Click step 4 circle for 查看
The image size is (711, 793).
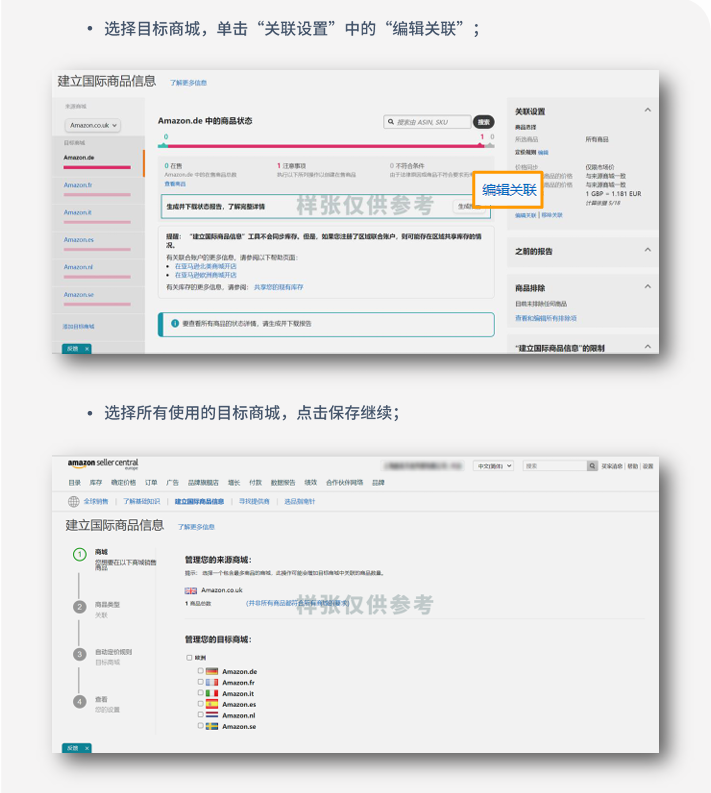pos(79,702)
